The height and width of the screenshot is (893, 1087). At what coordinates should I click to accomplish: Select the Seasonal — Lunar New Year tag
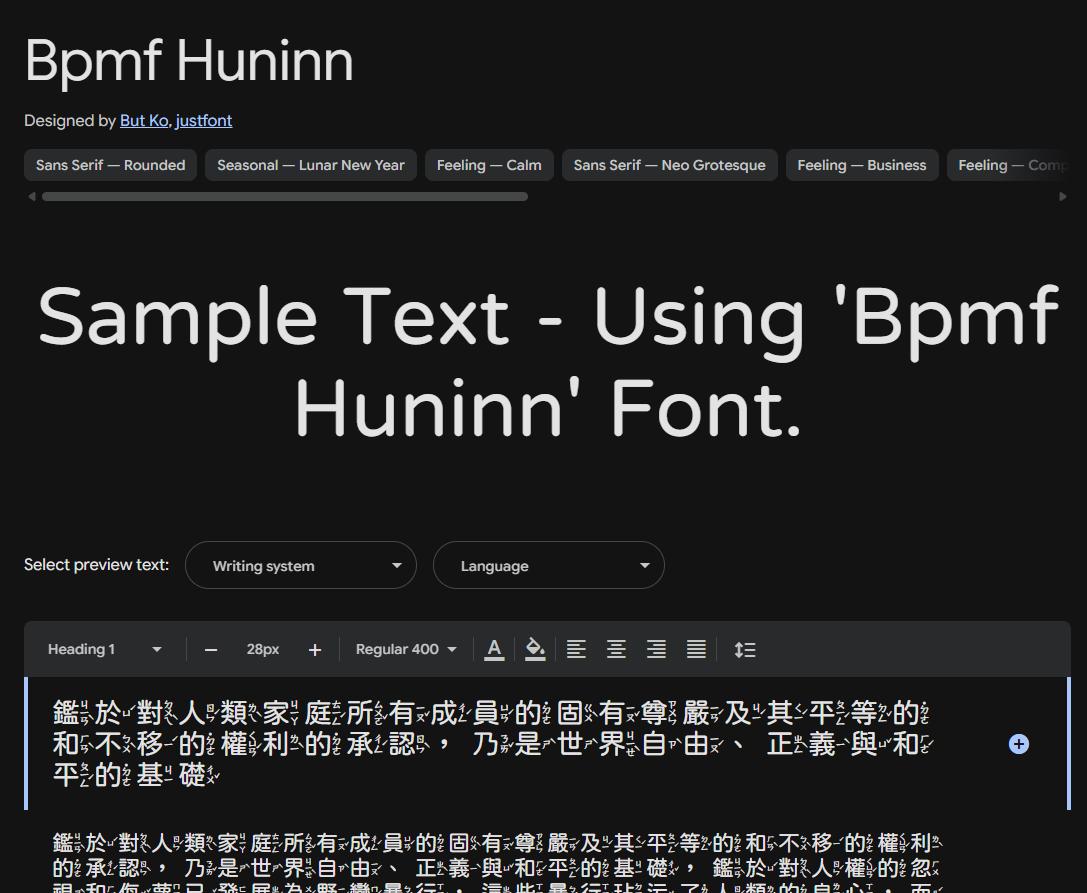[311, 165]
